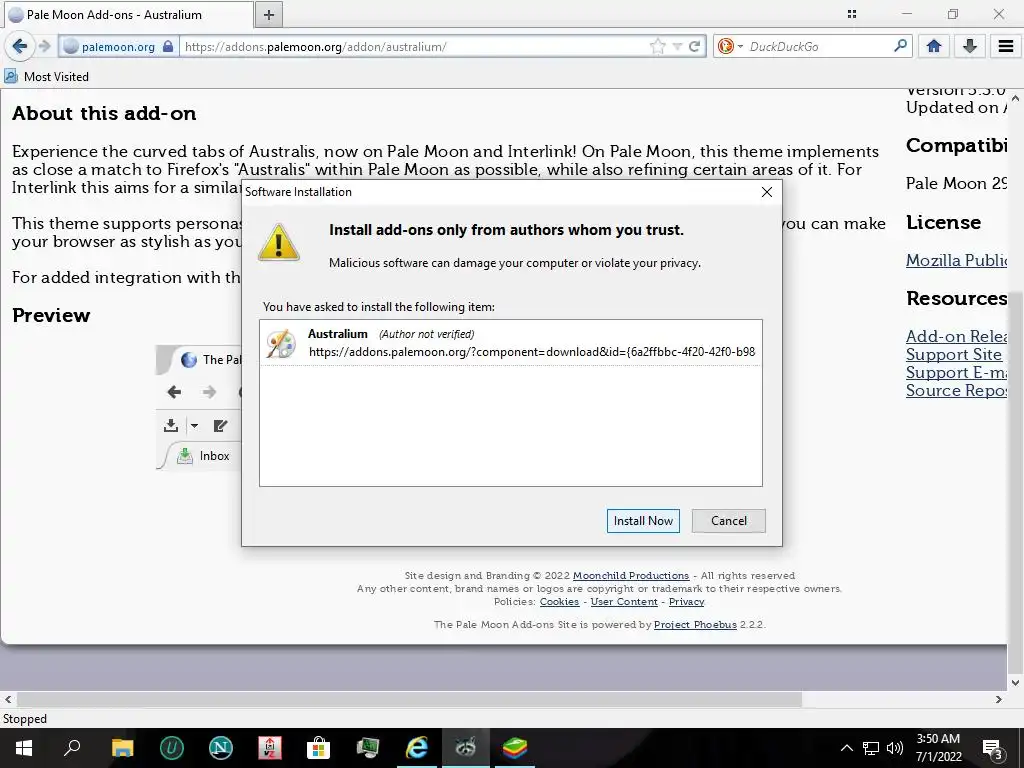
Task: Open the Support E-mail link
Action: point(957,372)
